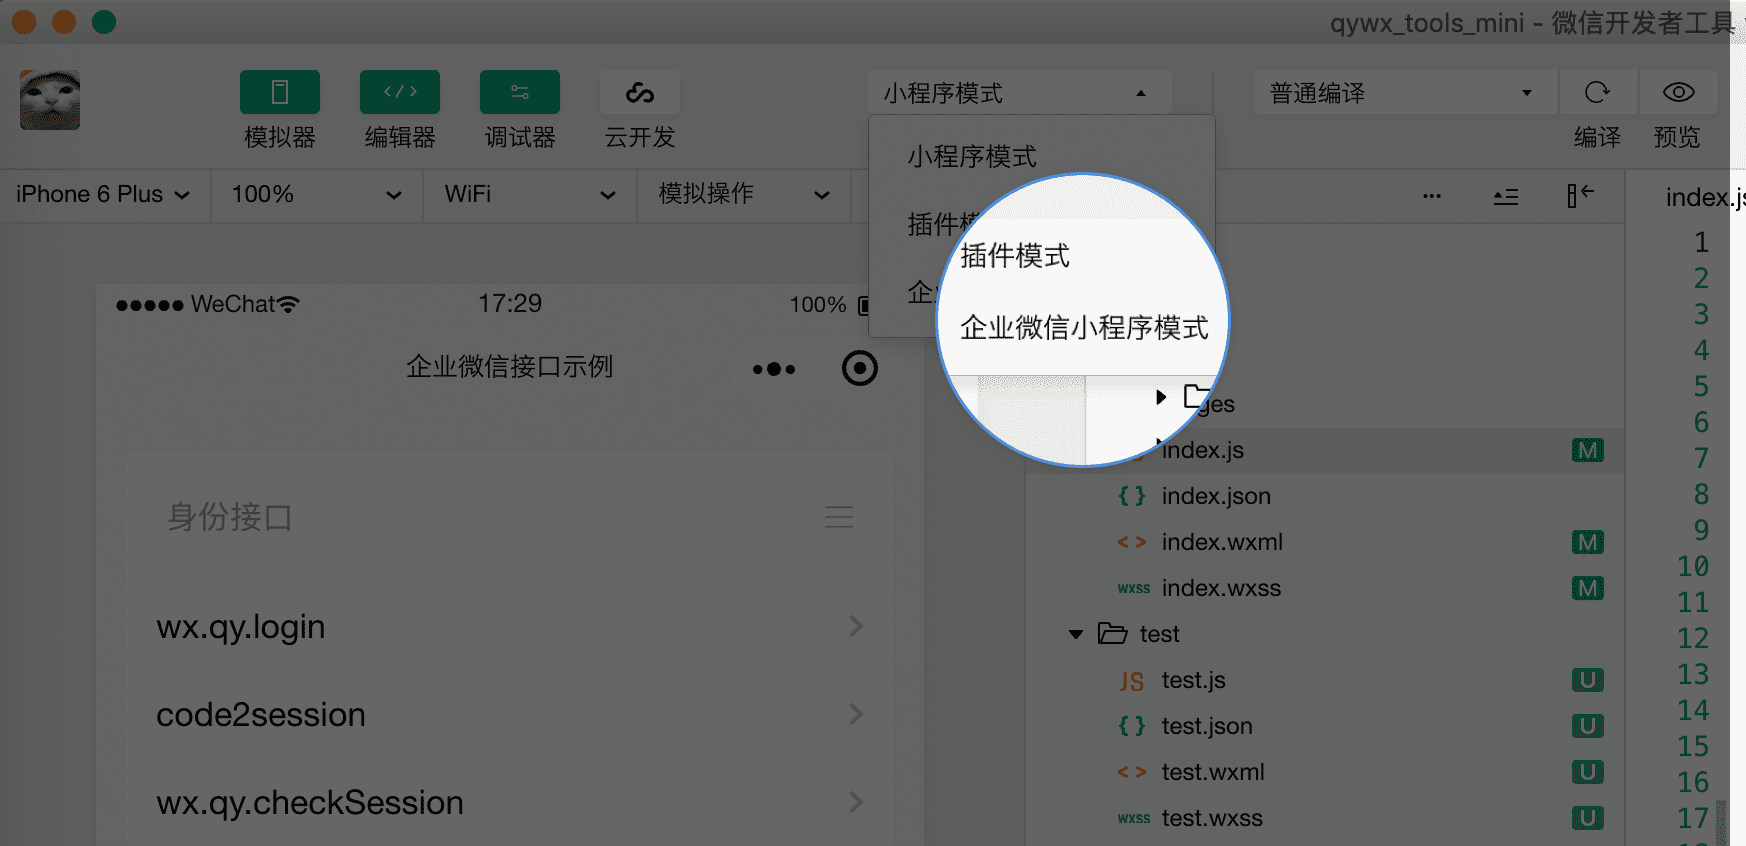Viewport: 1746px width, 846px height.
Task: Click the U badge on test.wxml
Action: pyautogui.click(x=1588, y=772)
